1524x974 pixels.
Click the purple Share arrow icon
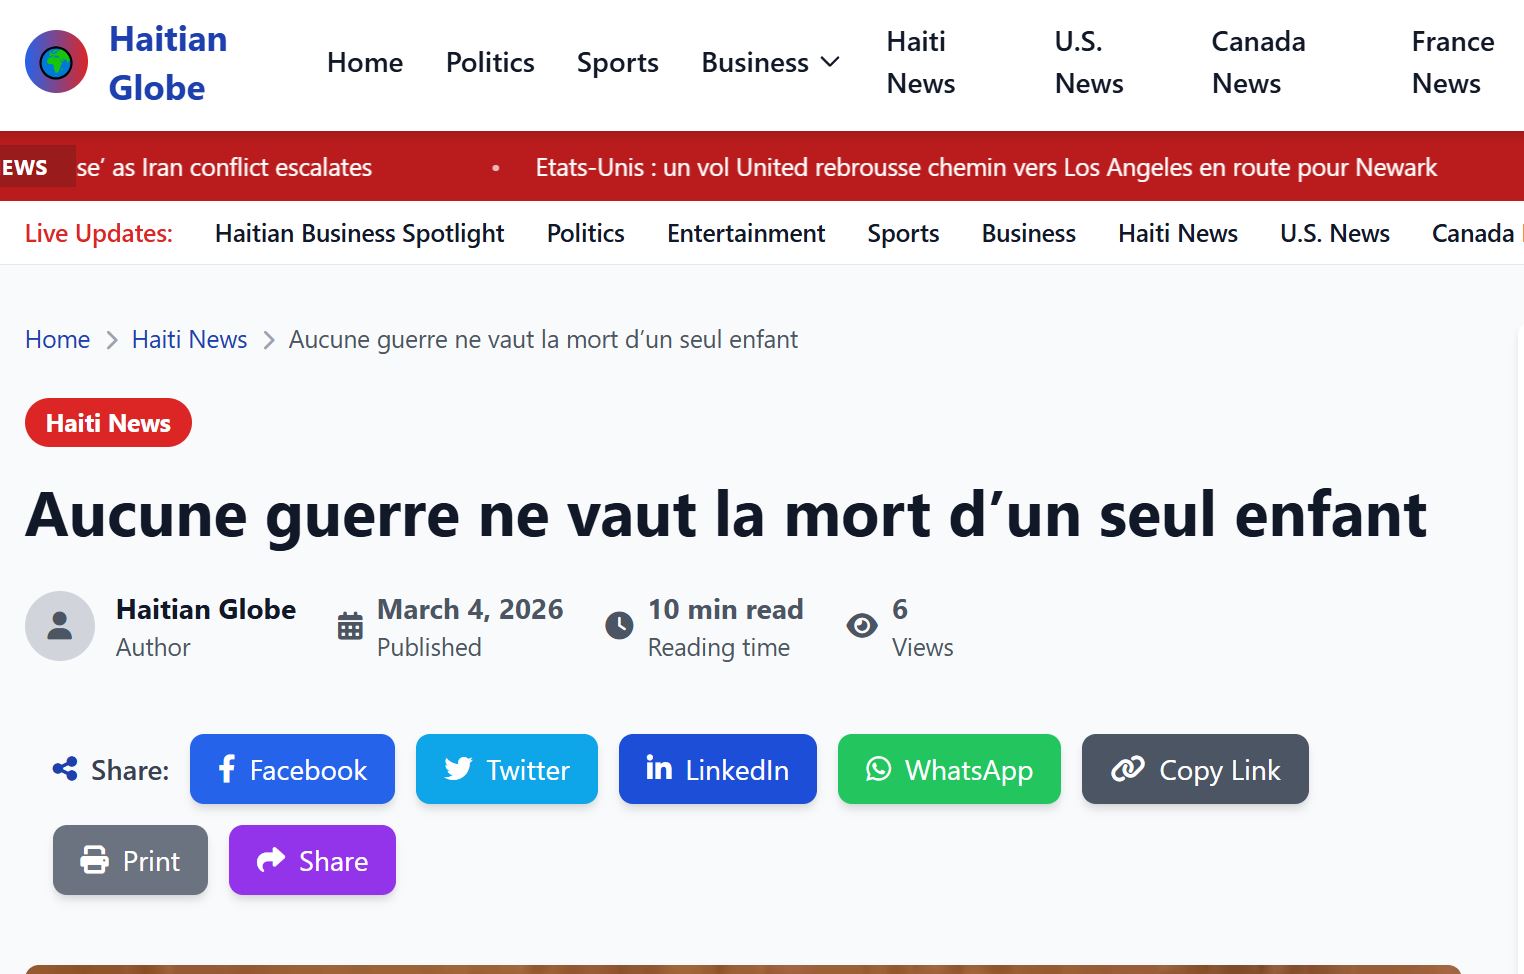271,860
